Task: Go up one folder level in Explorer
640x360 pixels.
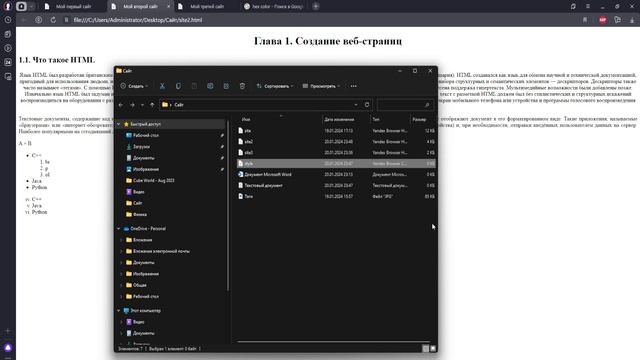Action: 152,105
